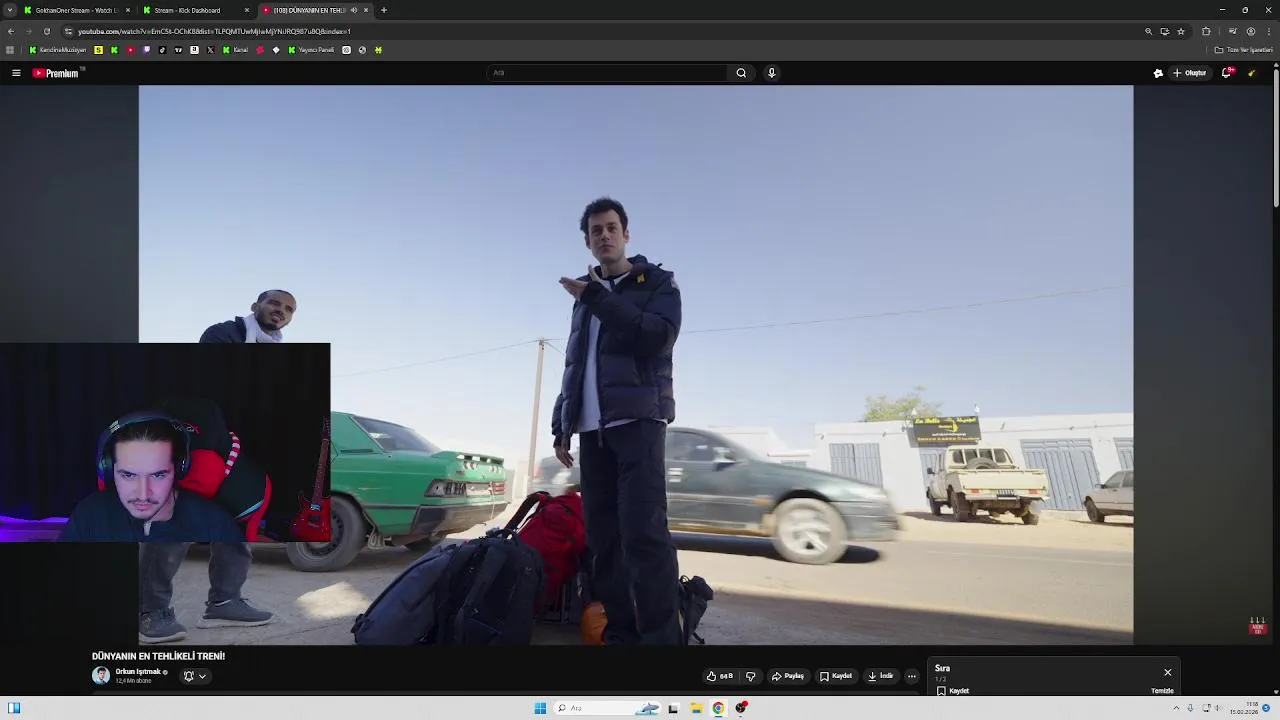Open Yayıncı Paneli bookmark
This screenshot has height=720, width=1280.
[311, 50]
